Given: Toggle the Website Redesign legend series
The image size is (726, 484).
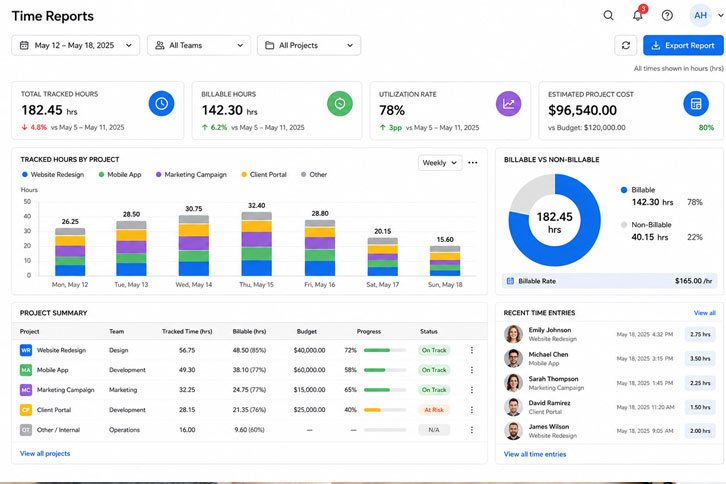Looking at the screenshot, I should point(53,175).
